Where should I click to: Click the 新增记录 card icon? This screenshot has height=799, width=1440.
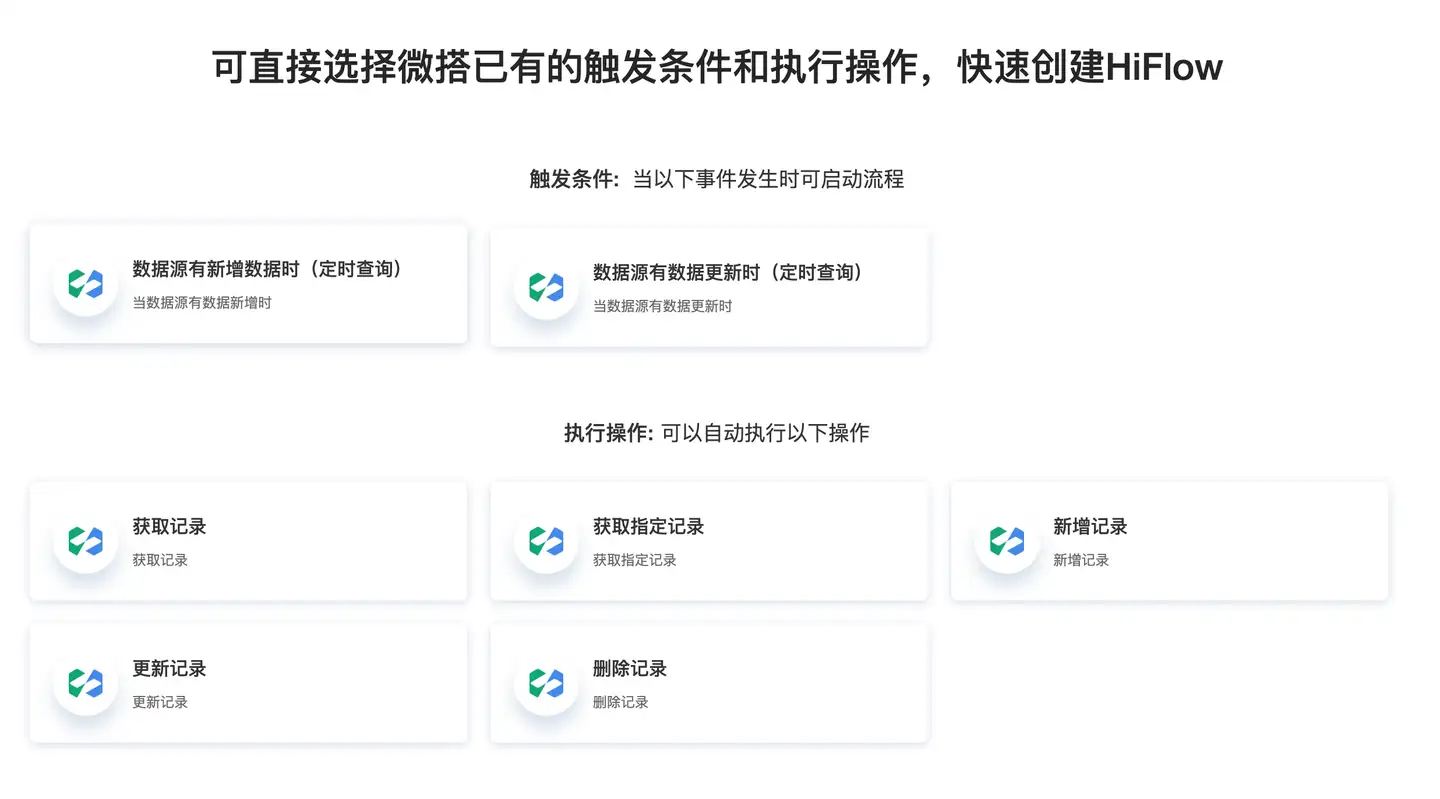1007,542
